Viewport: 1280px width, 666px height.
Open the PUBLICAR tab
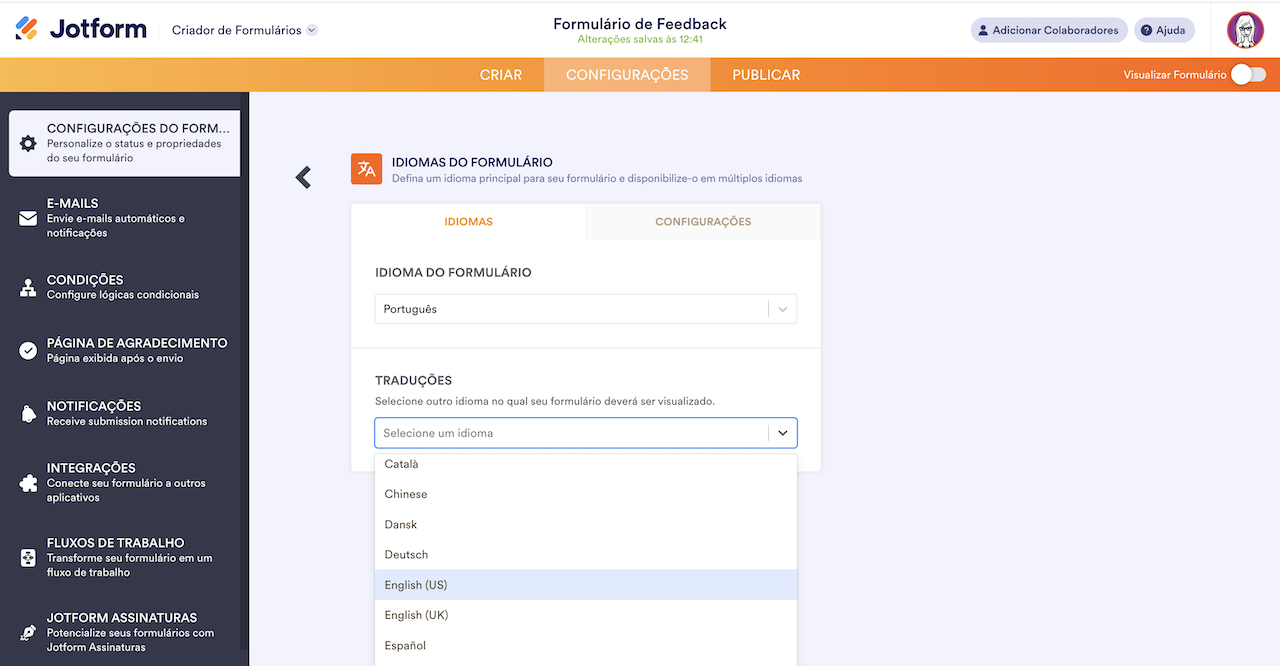pyautogui.click(x=765, y=74)
